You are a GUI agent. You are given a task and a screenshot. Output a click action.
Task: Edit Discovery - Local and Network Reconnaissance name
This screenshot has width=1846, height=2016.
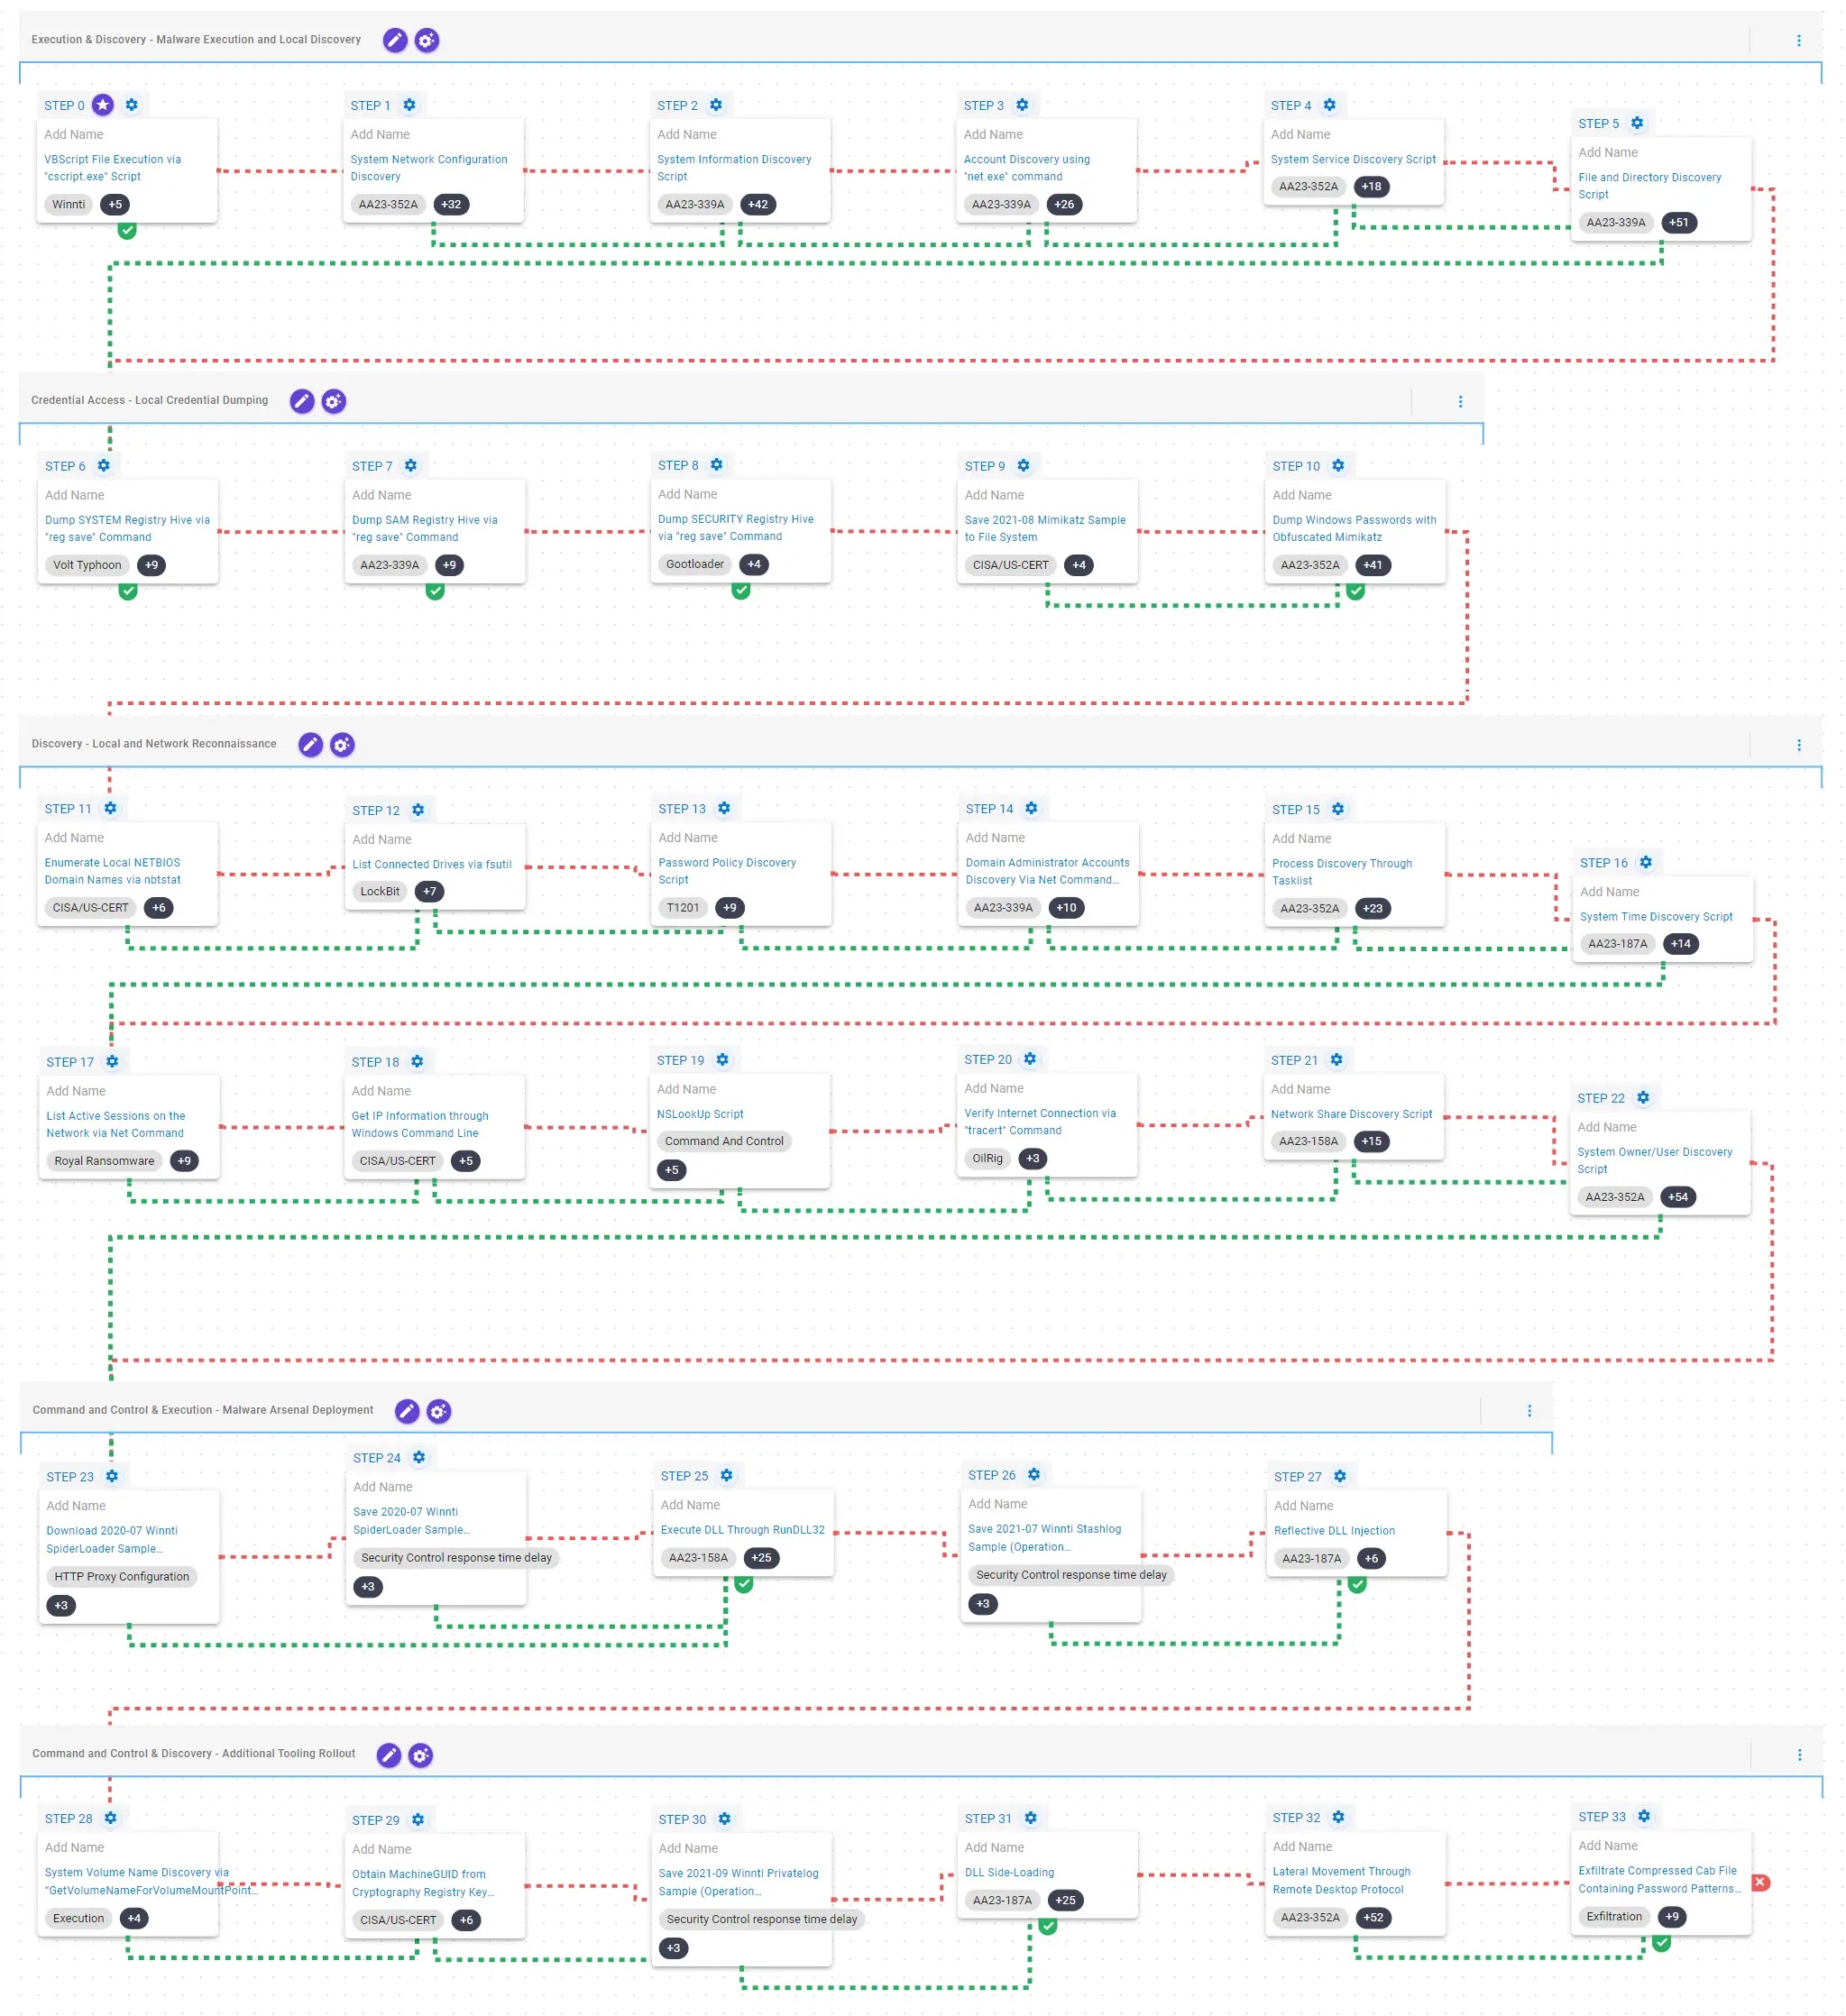pyautogui.click(x=311, y=745)
